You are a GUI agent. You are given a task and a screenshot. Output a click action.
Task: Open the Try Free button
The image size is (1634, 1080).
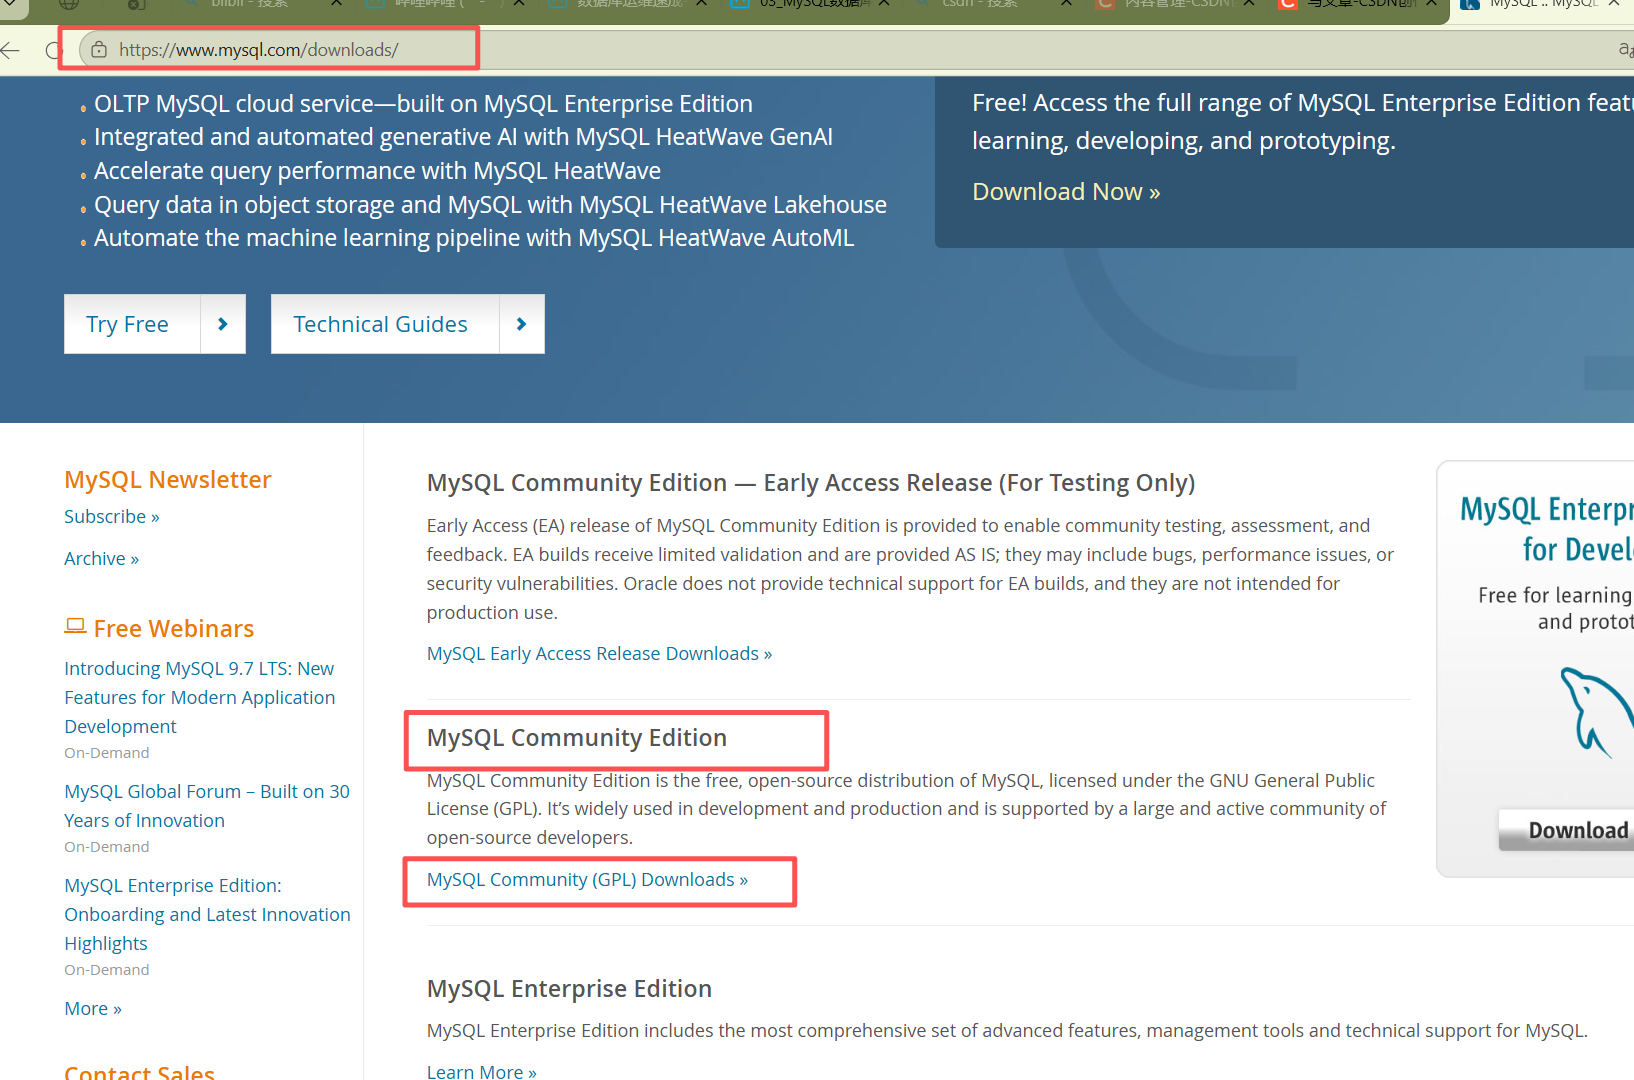point(155,324)
